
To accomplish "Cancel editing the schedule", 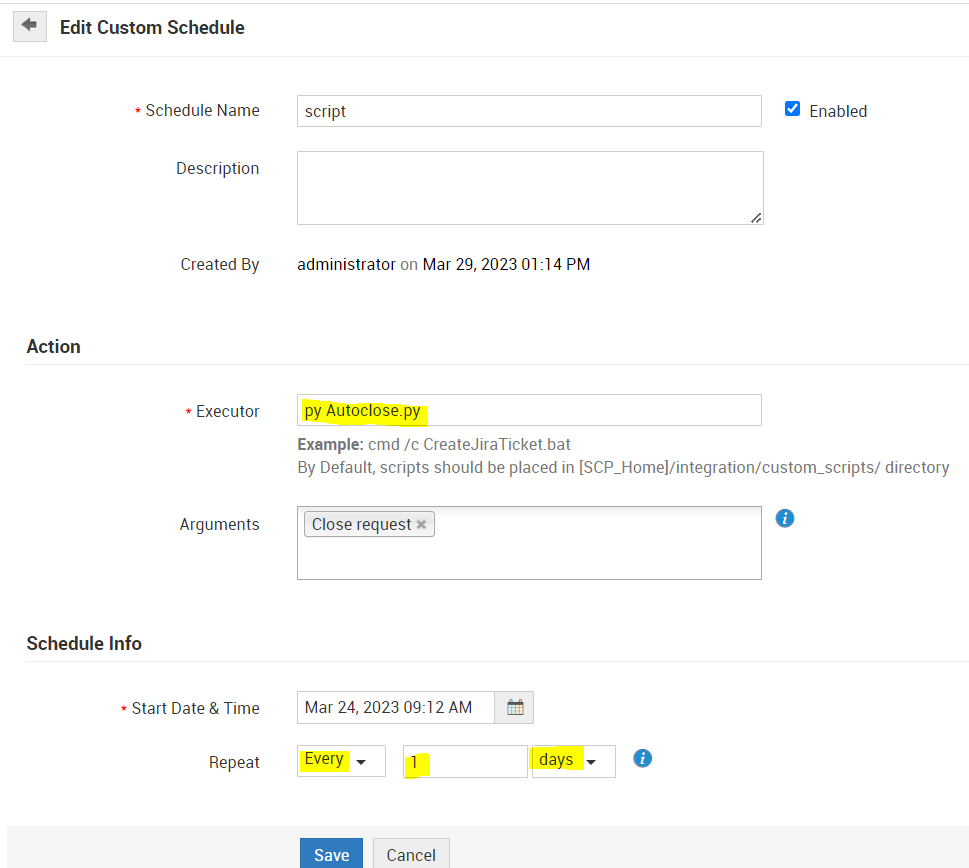I will tap(411, 854).
